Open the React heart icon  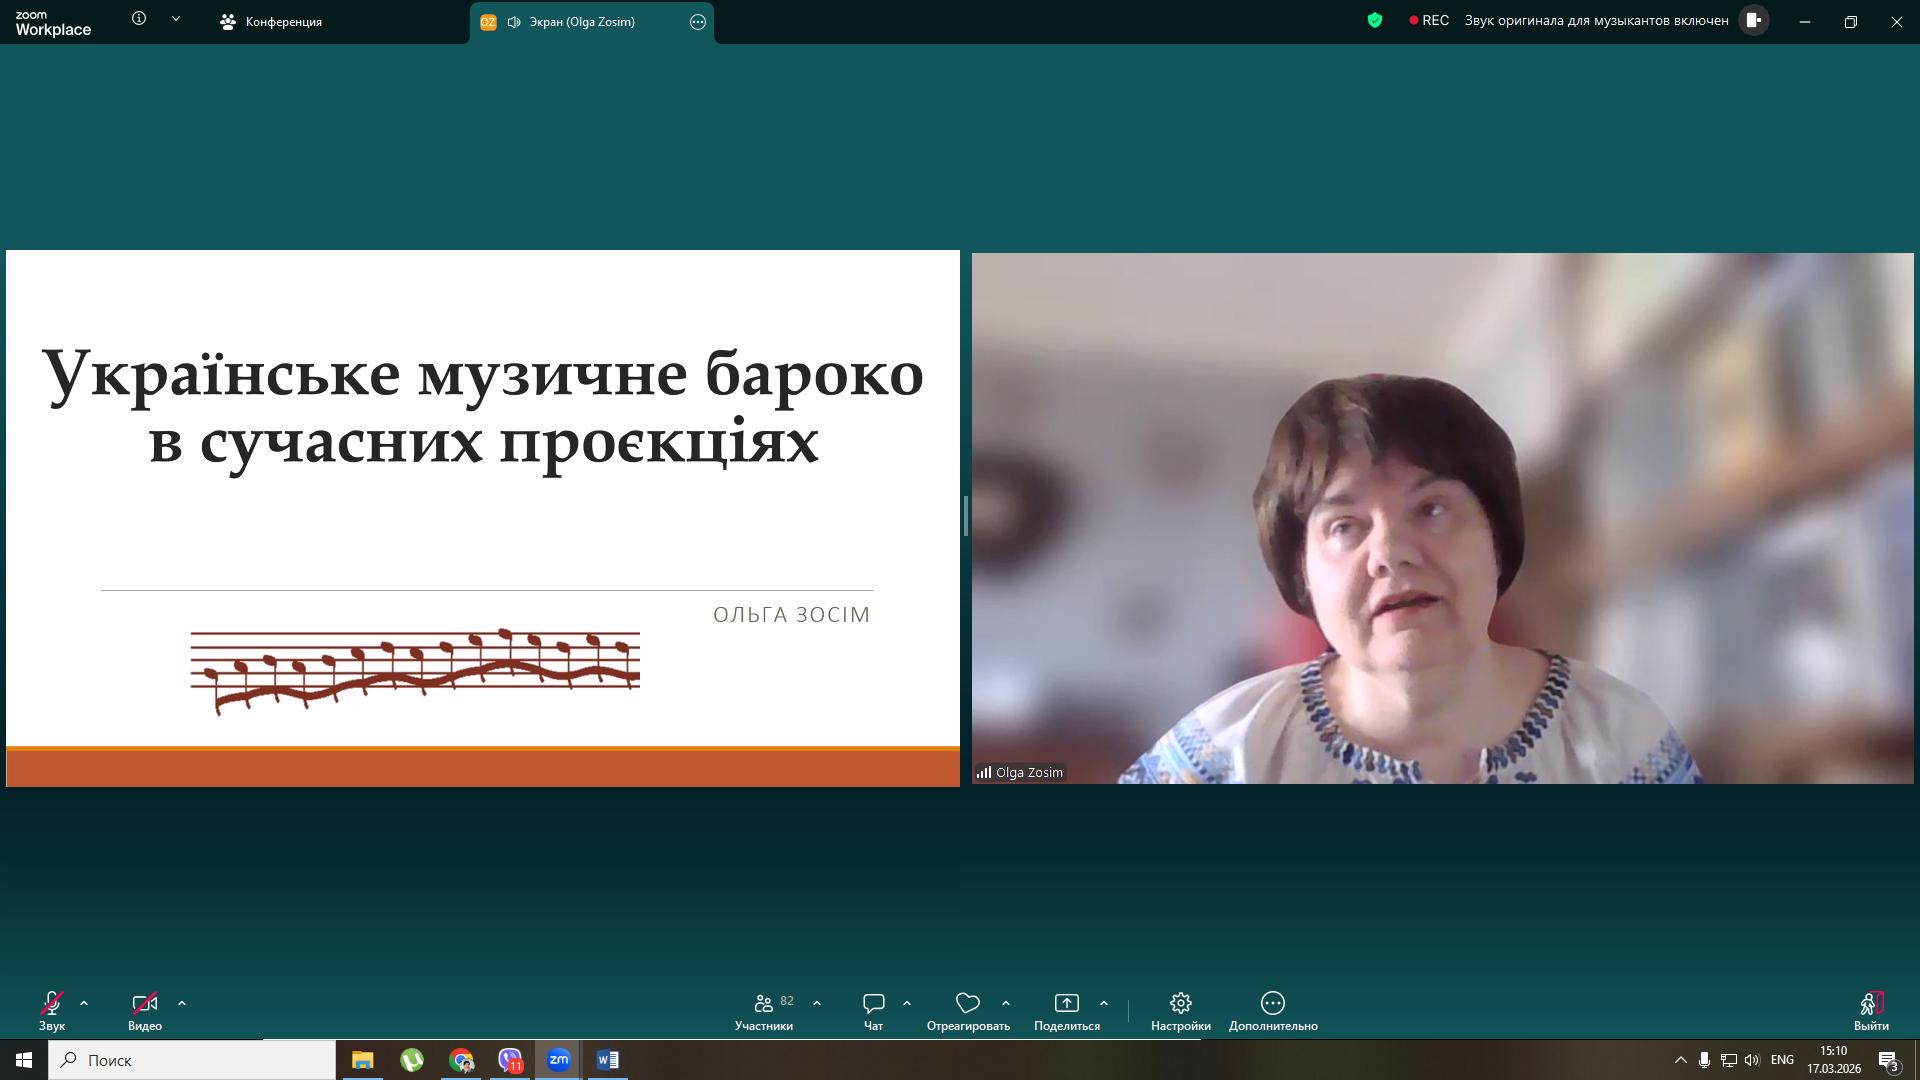(967, 1003)
